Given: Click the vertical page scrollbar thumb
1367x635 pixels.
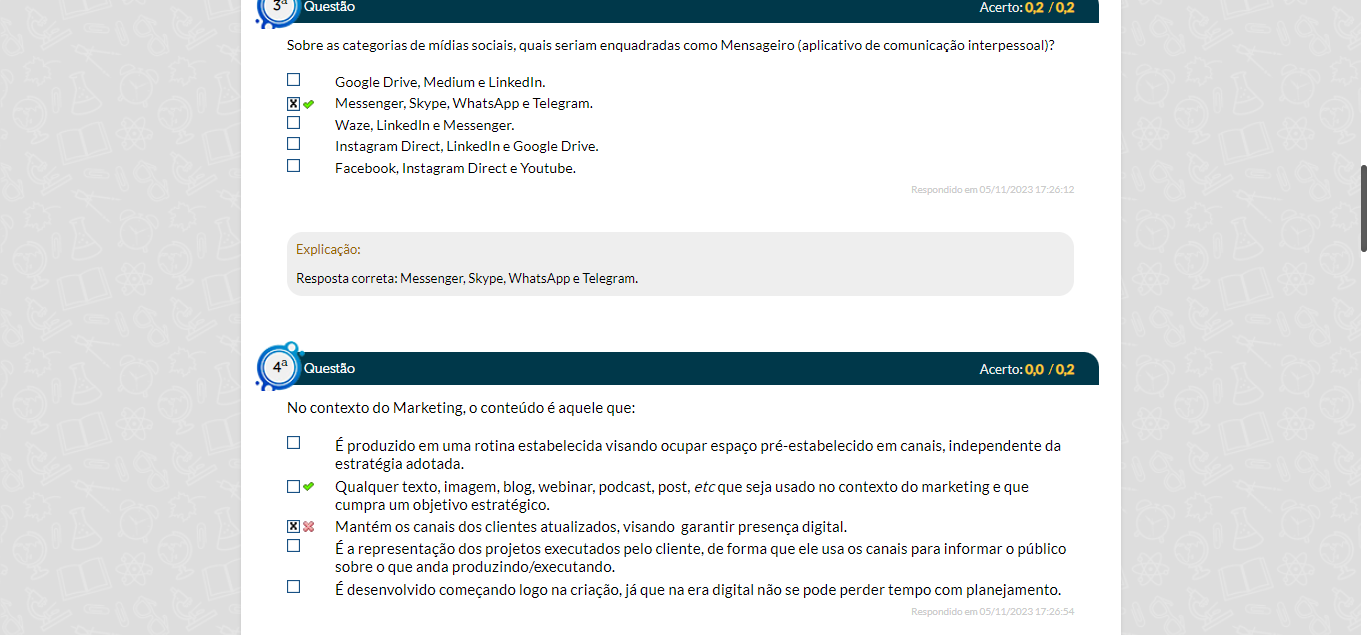Looking at the screenshot, I should (1362, 208).
